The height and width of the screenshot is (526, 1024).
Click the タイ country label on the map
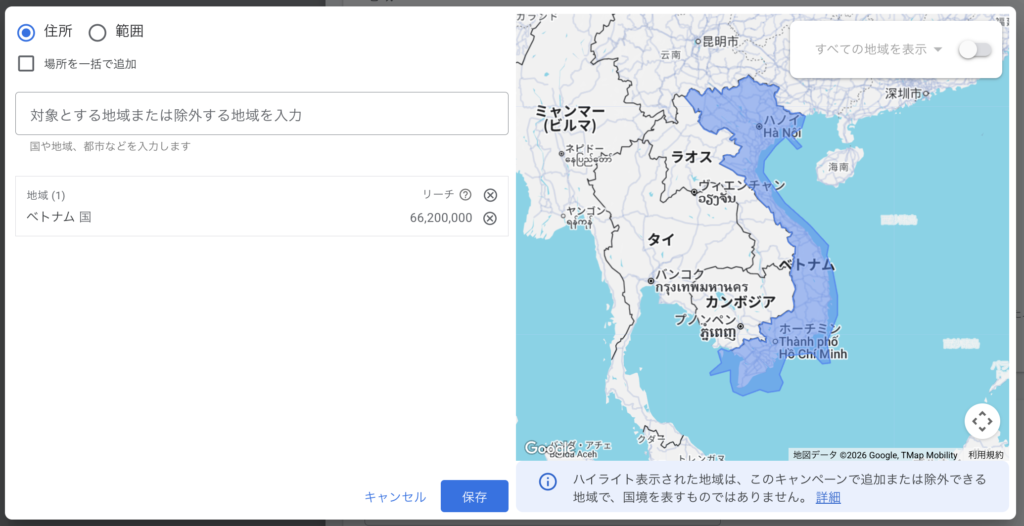click(x=660, y=240)
